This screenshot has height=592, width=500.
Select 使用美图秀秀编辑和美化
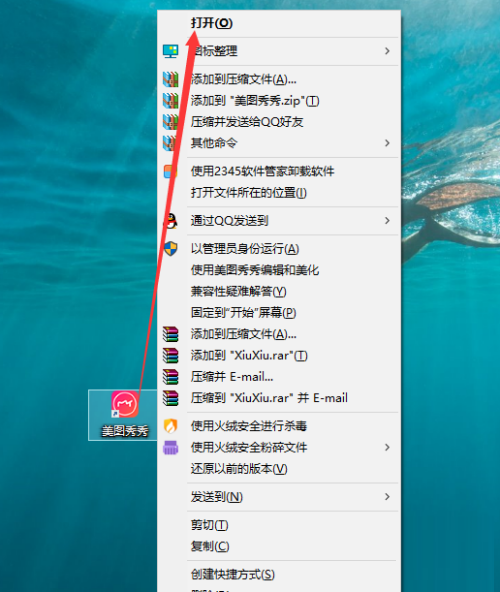tap(255, 270)
